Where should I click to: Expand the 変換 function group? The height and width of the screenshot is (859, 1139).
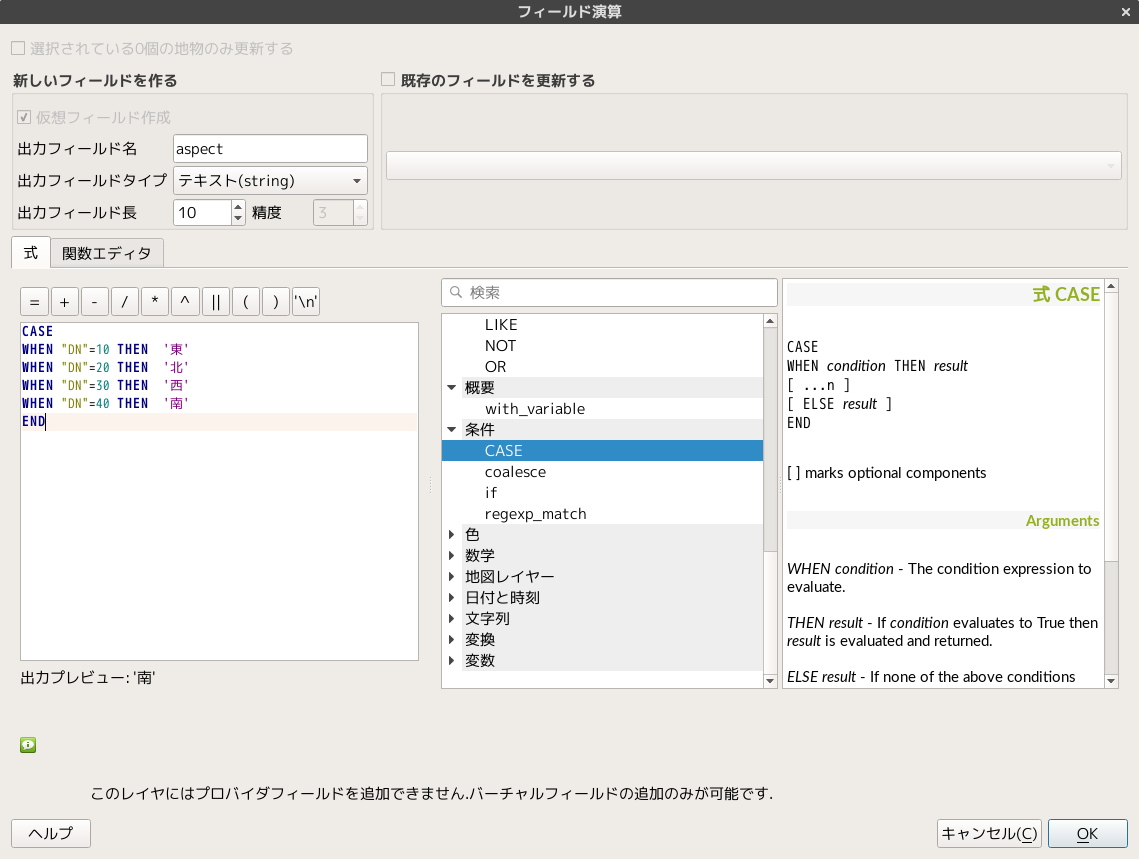[452, 640]
